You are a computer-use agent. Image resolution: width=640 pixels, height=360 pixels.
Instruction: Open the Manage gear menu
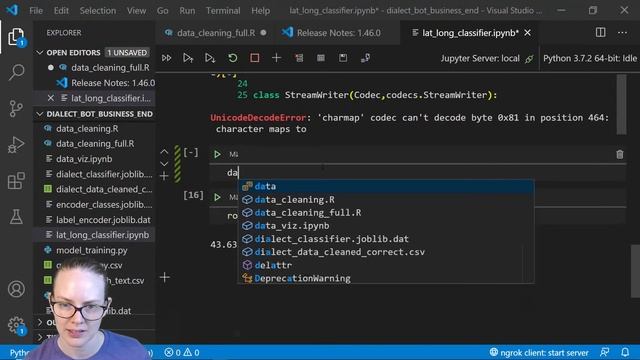pyautogui.click(x=16, y=325)
